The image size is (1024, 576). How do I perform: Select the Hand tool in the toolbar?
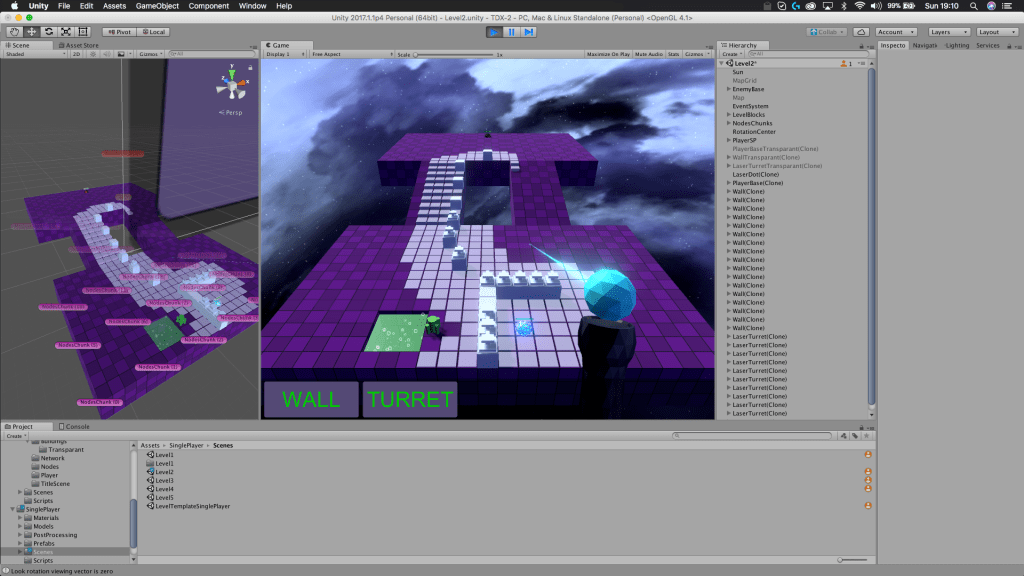[x=13, y=32]
